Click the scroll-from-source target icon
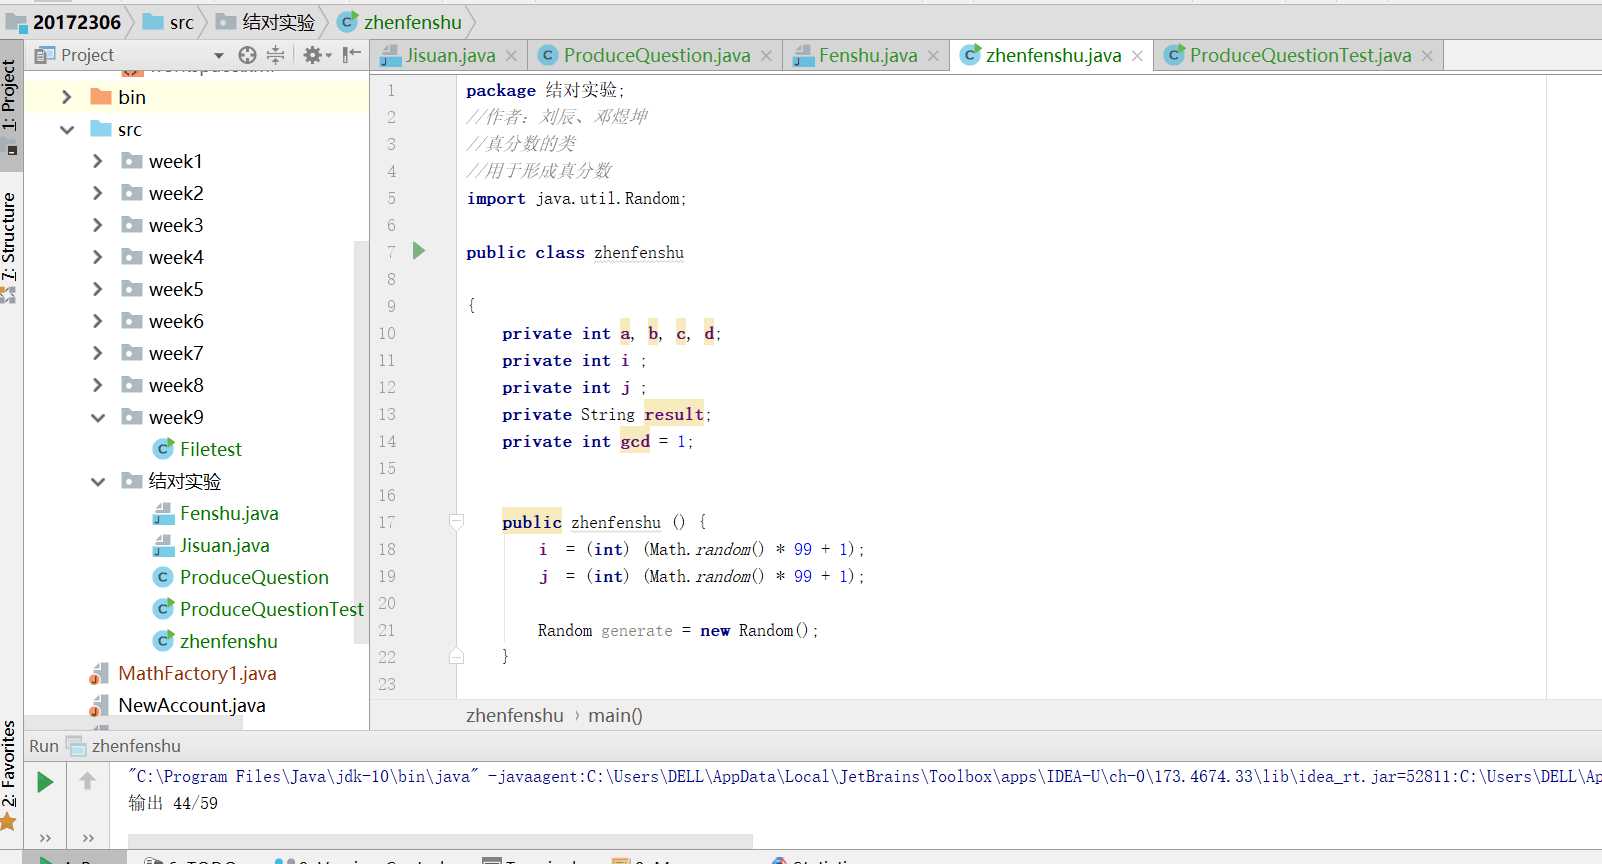Viewport: 1602px width, 864px height. pos(247,55)
